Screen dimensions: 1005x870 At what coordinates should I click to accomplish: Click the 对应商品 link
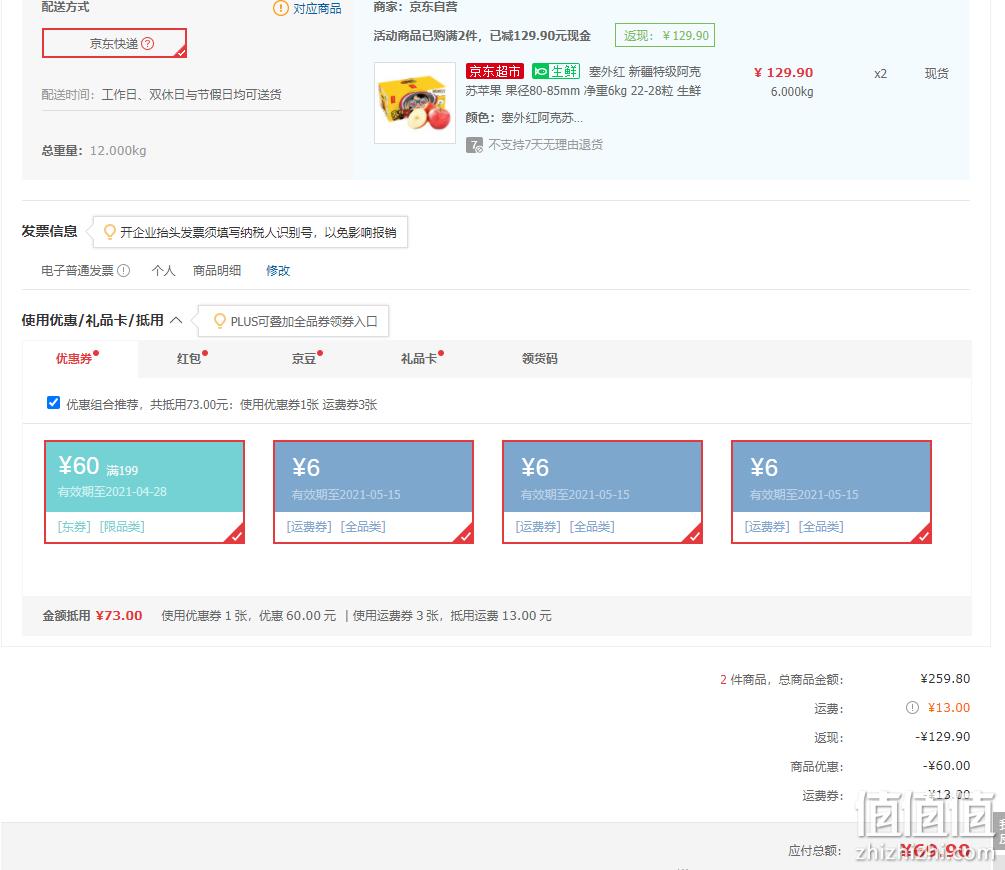tap(317, 8)
